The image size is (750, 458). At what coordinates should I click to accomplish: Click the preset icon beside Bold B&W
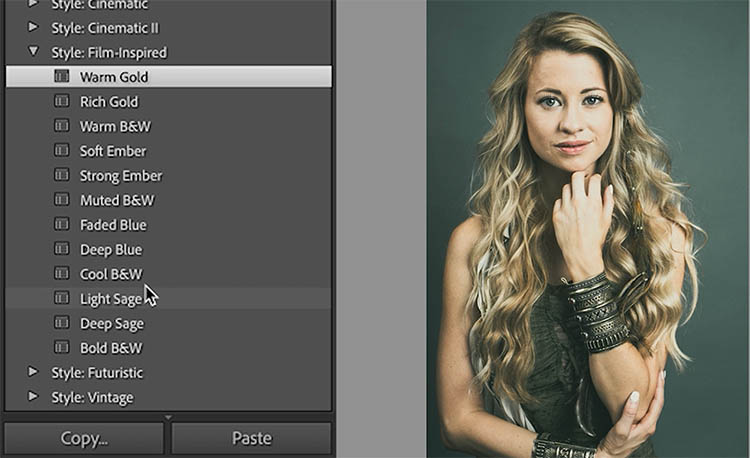61,347
